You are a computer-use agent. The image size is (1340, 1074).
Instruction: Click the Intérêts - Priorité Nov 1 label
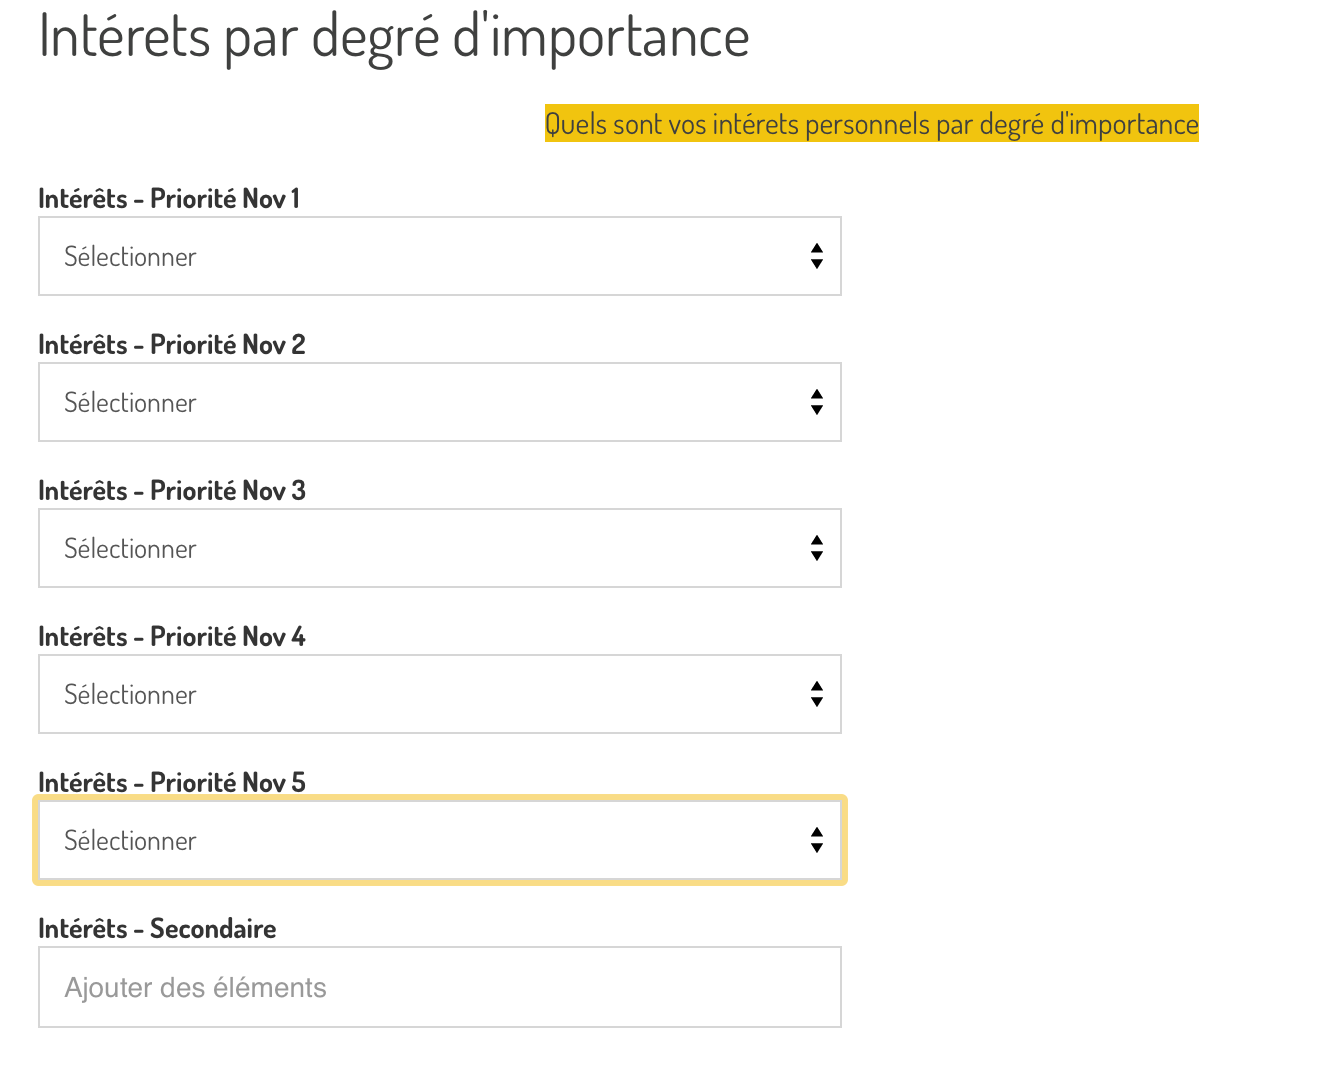[x=169, y=199]
